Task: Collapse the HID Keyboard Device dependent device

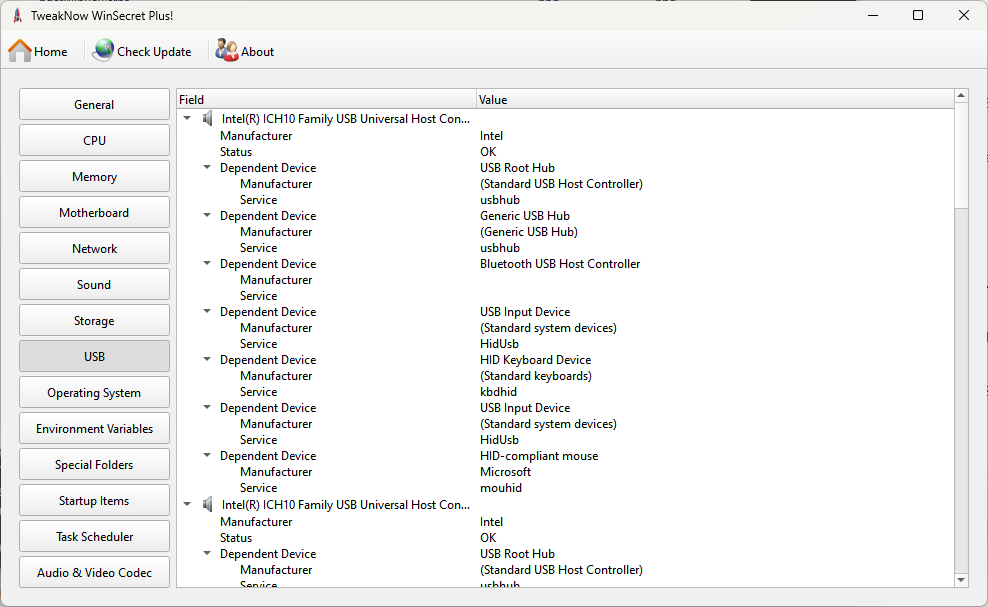Action: coord(207,359)
